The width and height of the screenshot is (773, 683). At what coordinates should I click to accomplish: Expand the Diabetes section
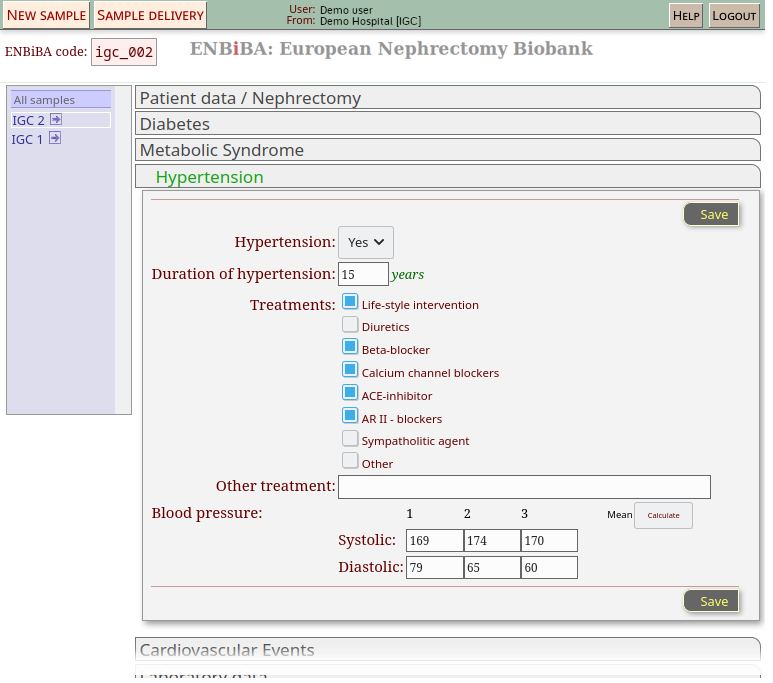coord(447,124)
